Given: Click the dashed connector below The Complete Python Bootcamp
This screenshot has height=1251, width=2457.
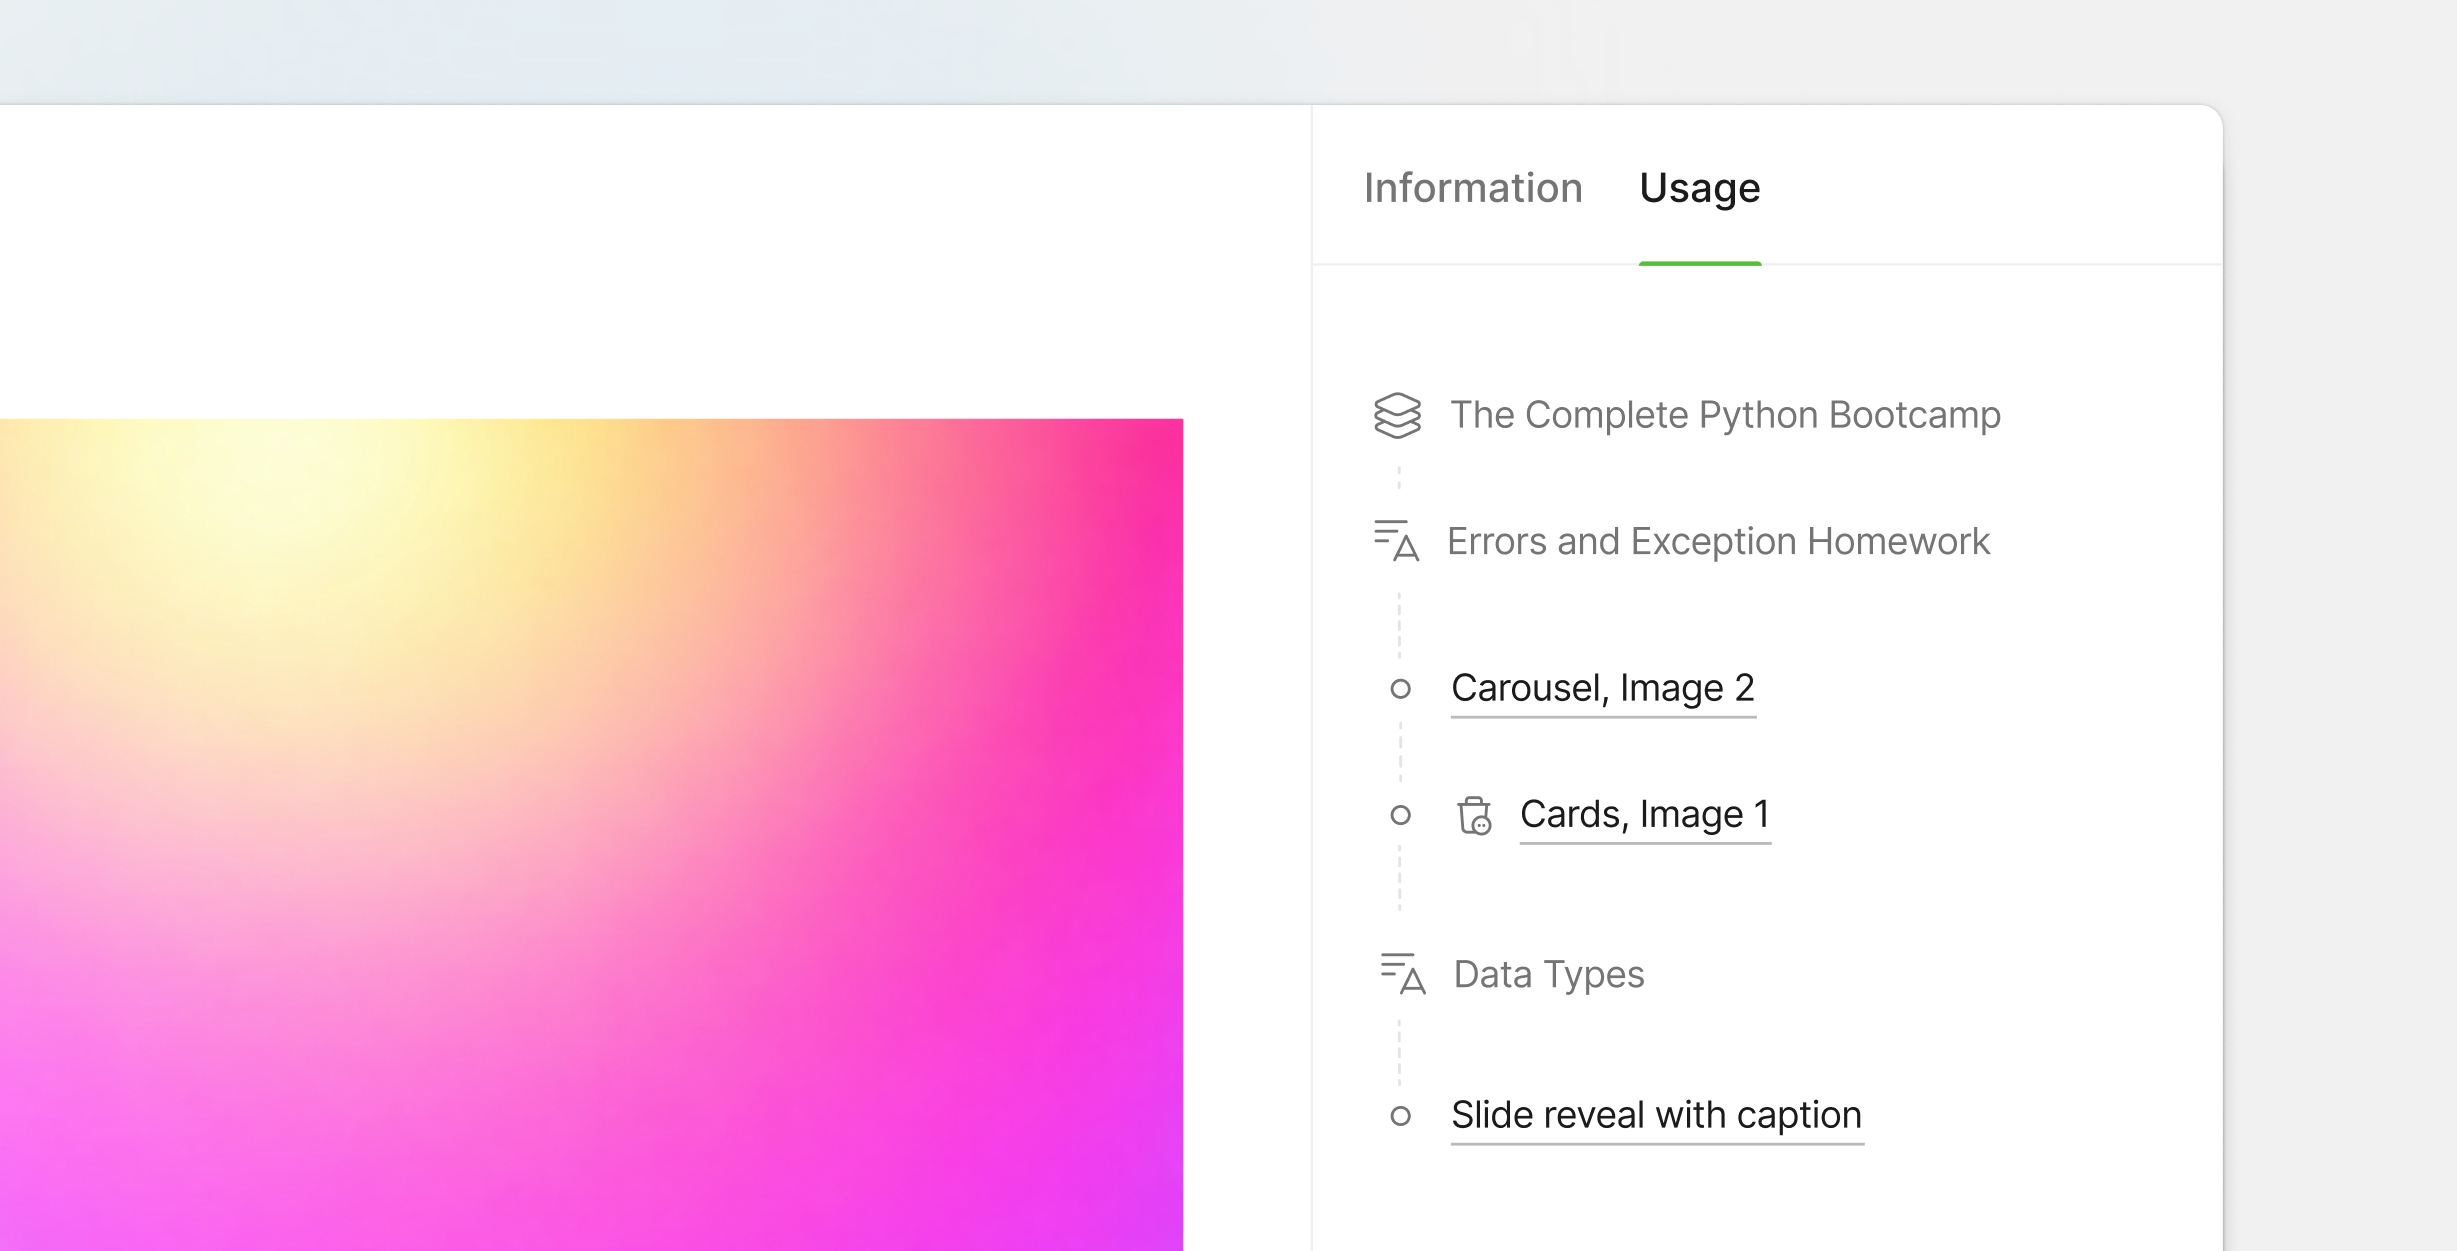Looking at the screenshot, I should pyautogui.click(x=1399, y=478).
